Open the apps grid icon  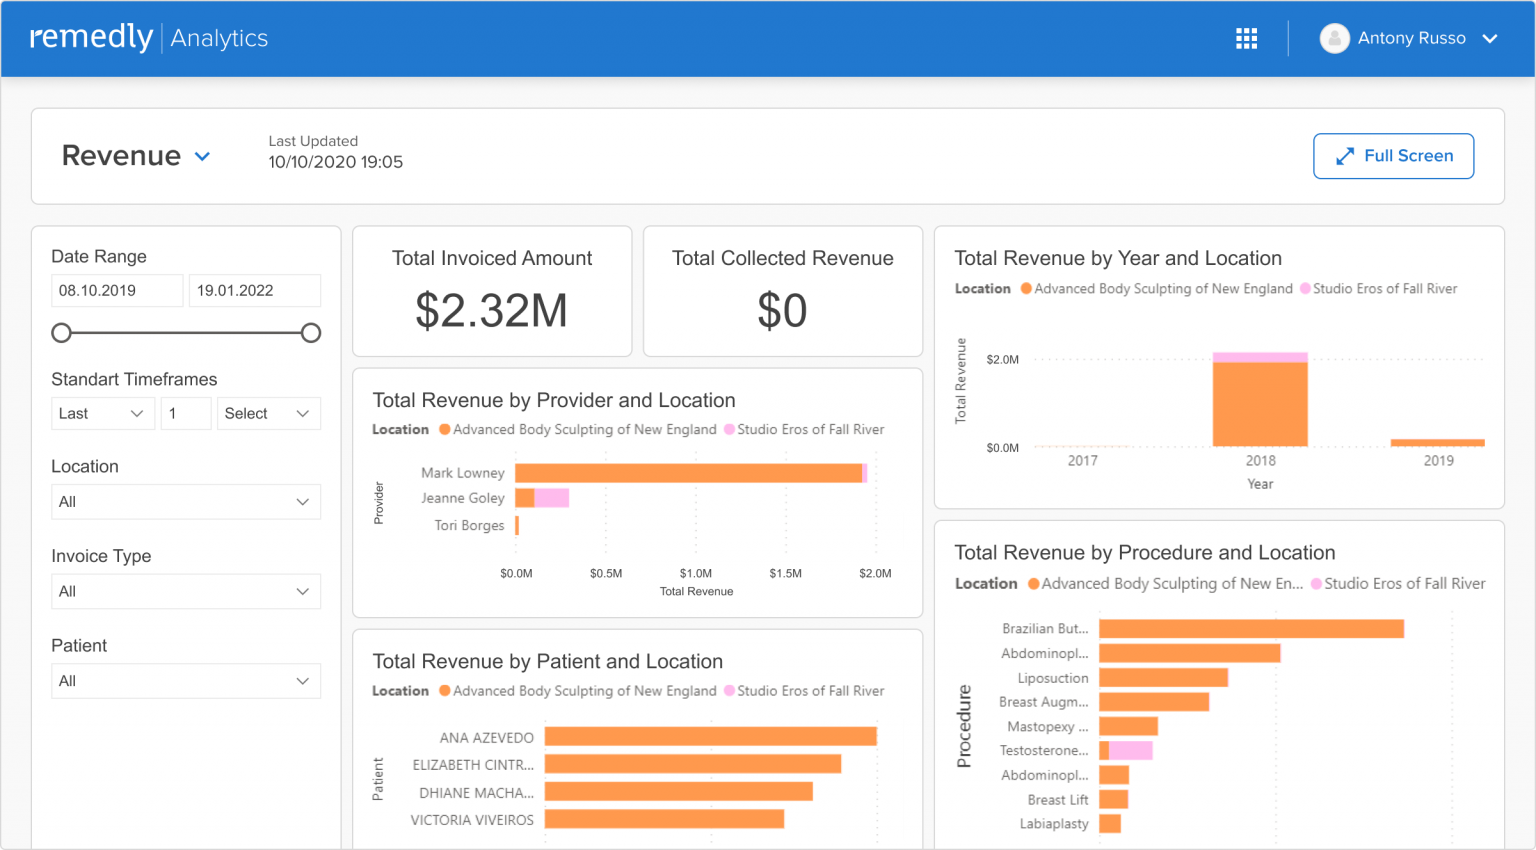(x=1246, y=39)
